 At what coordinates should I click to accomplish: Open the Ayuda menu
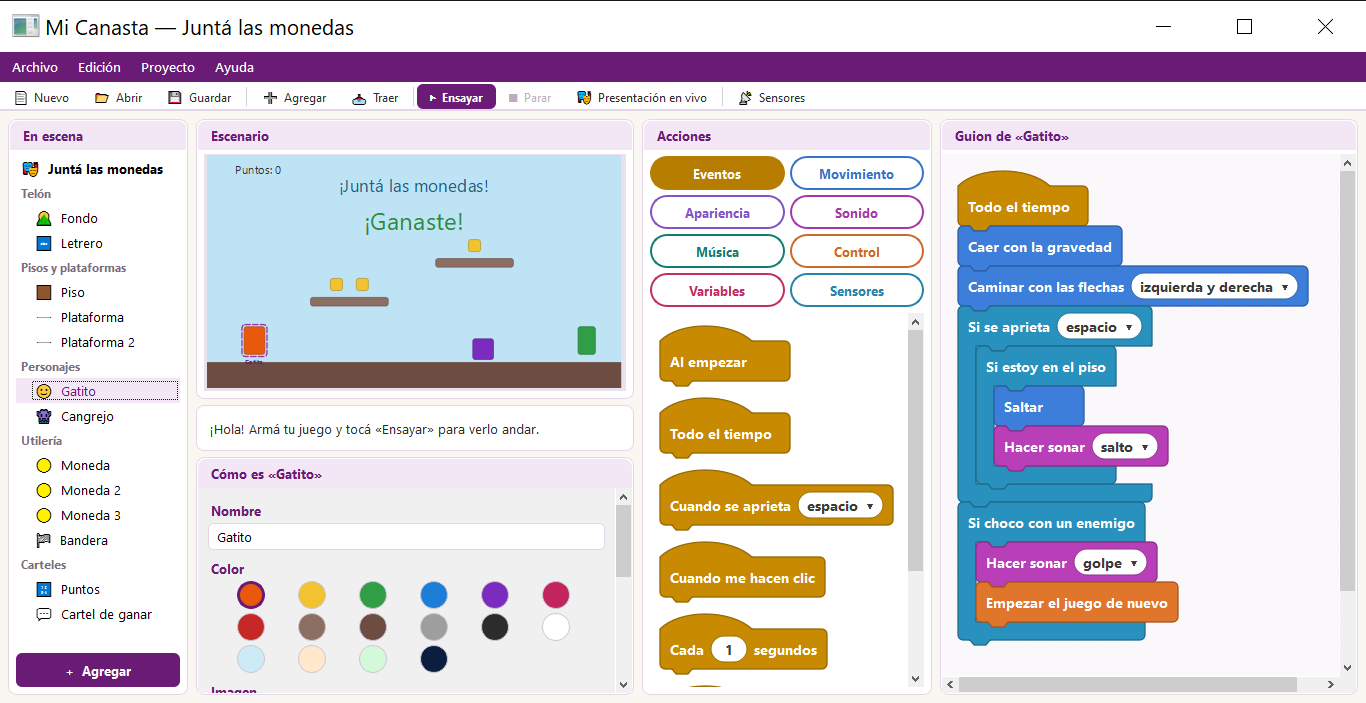(235, 67)
